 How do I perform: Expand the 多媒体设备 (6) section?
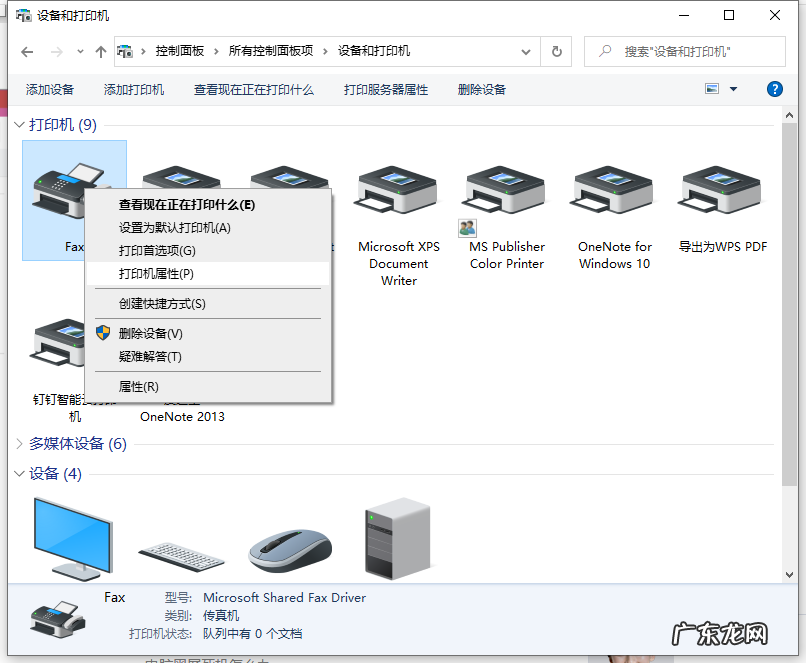coord(18,443)
